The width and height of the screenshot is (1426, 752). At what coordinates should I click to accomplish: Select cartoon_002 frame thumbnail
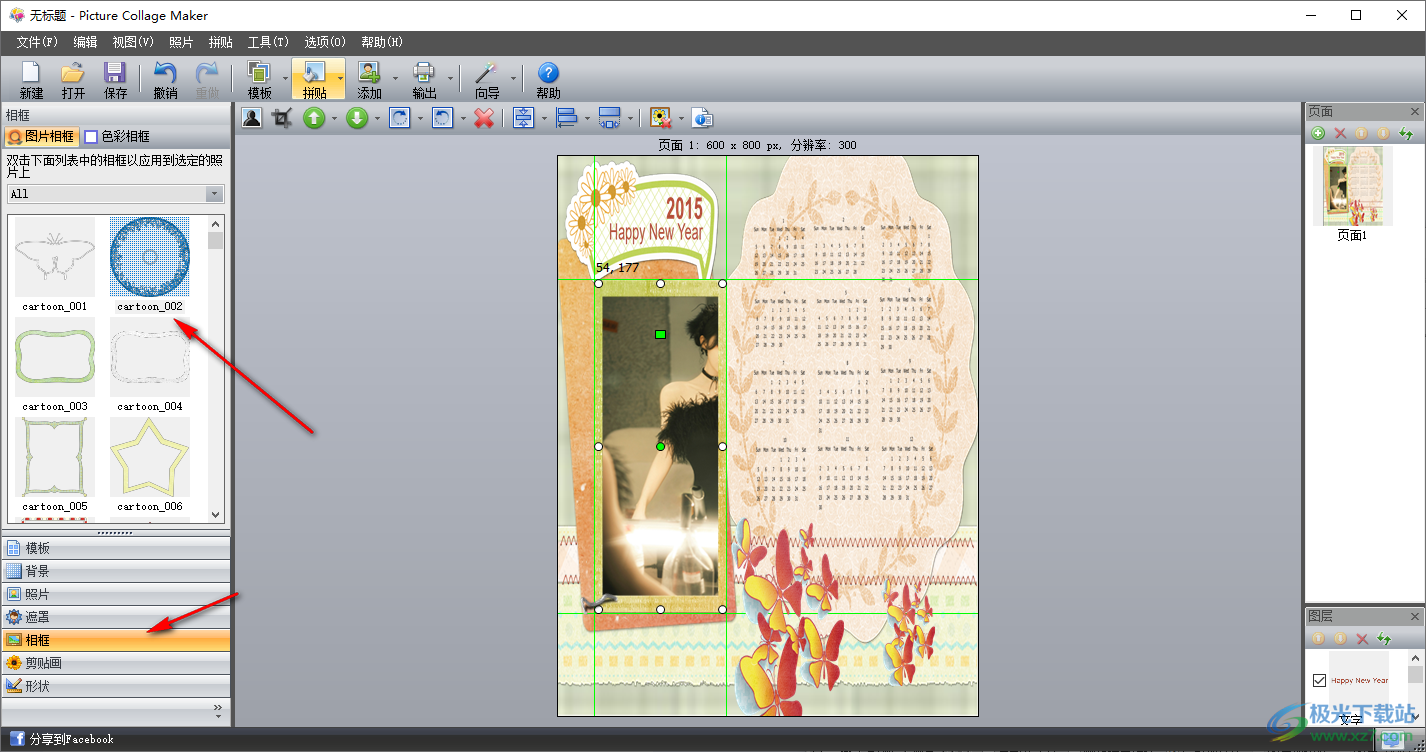(x=150, y=257)
